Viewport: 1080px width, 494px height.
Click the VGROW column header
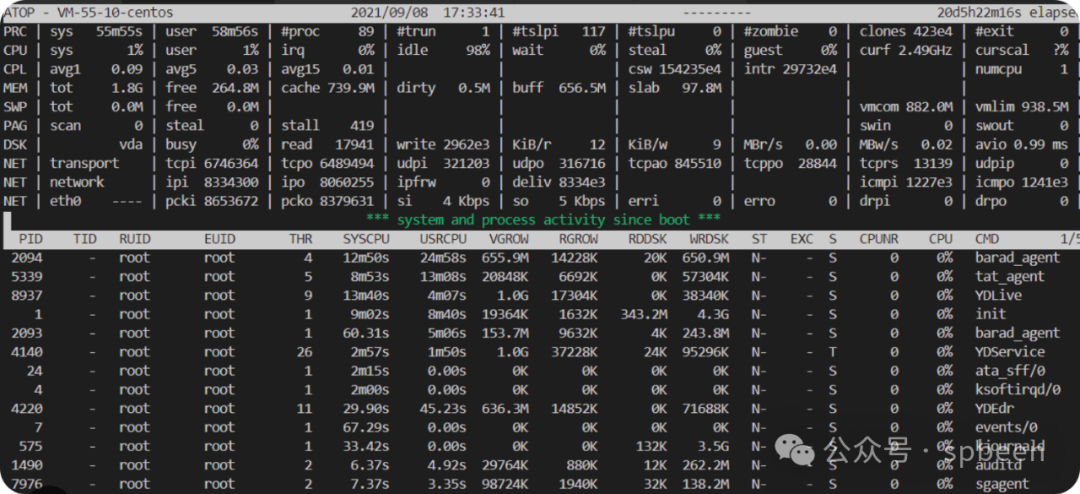point(510,239)
